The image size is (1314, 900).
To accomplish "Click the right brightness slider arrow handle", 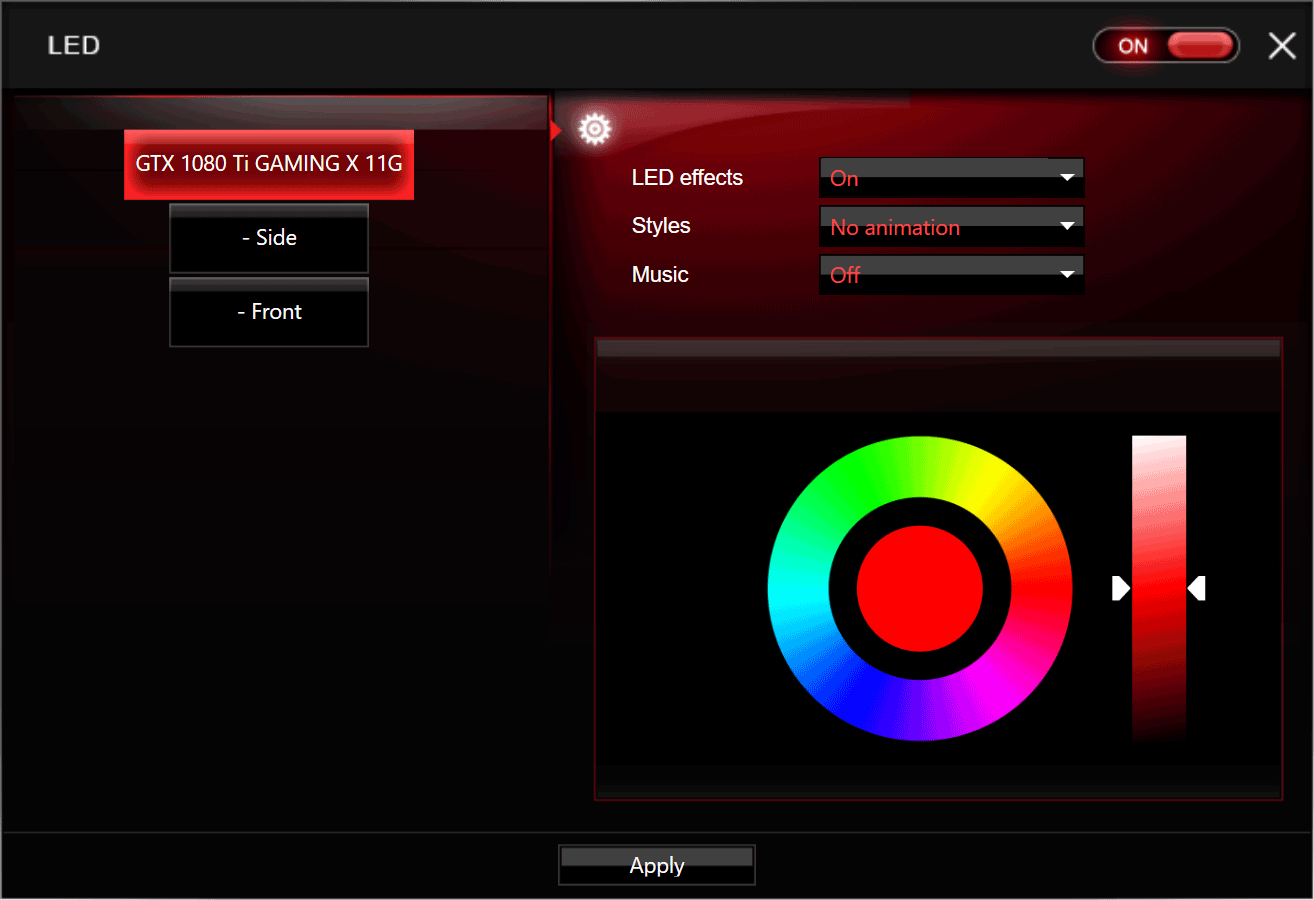I will click(x=1196, y=589).
